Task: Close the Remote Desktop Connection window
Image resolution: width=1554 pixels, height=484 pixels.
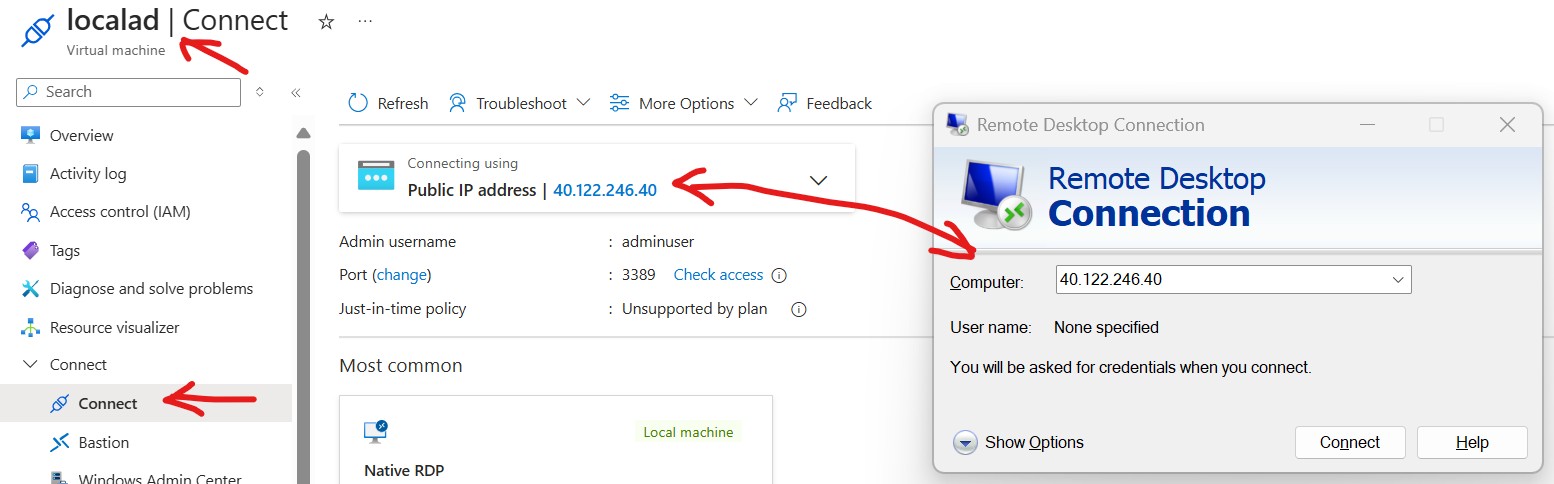Action: pyautogui.click(x=1507, y=124)
